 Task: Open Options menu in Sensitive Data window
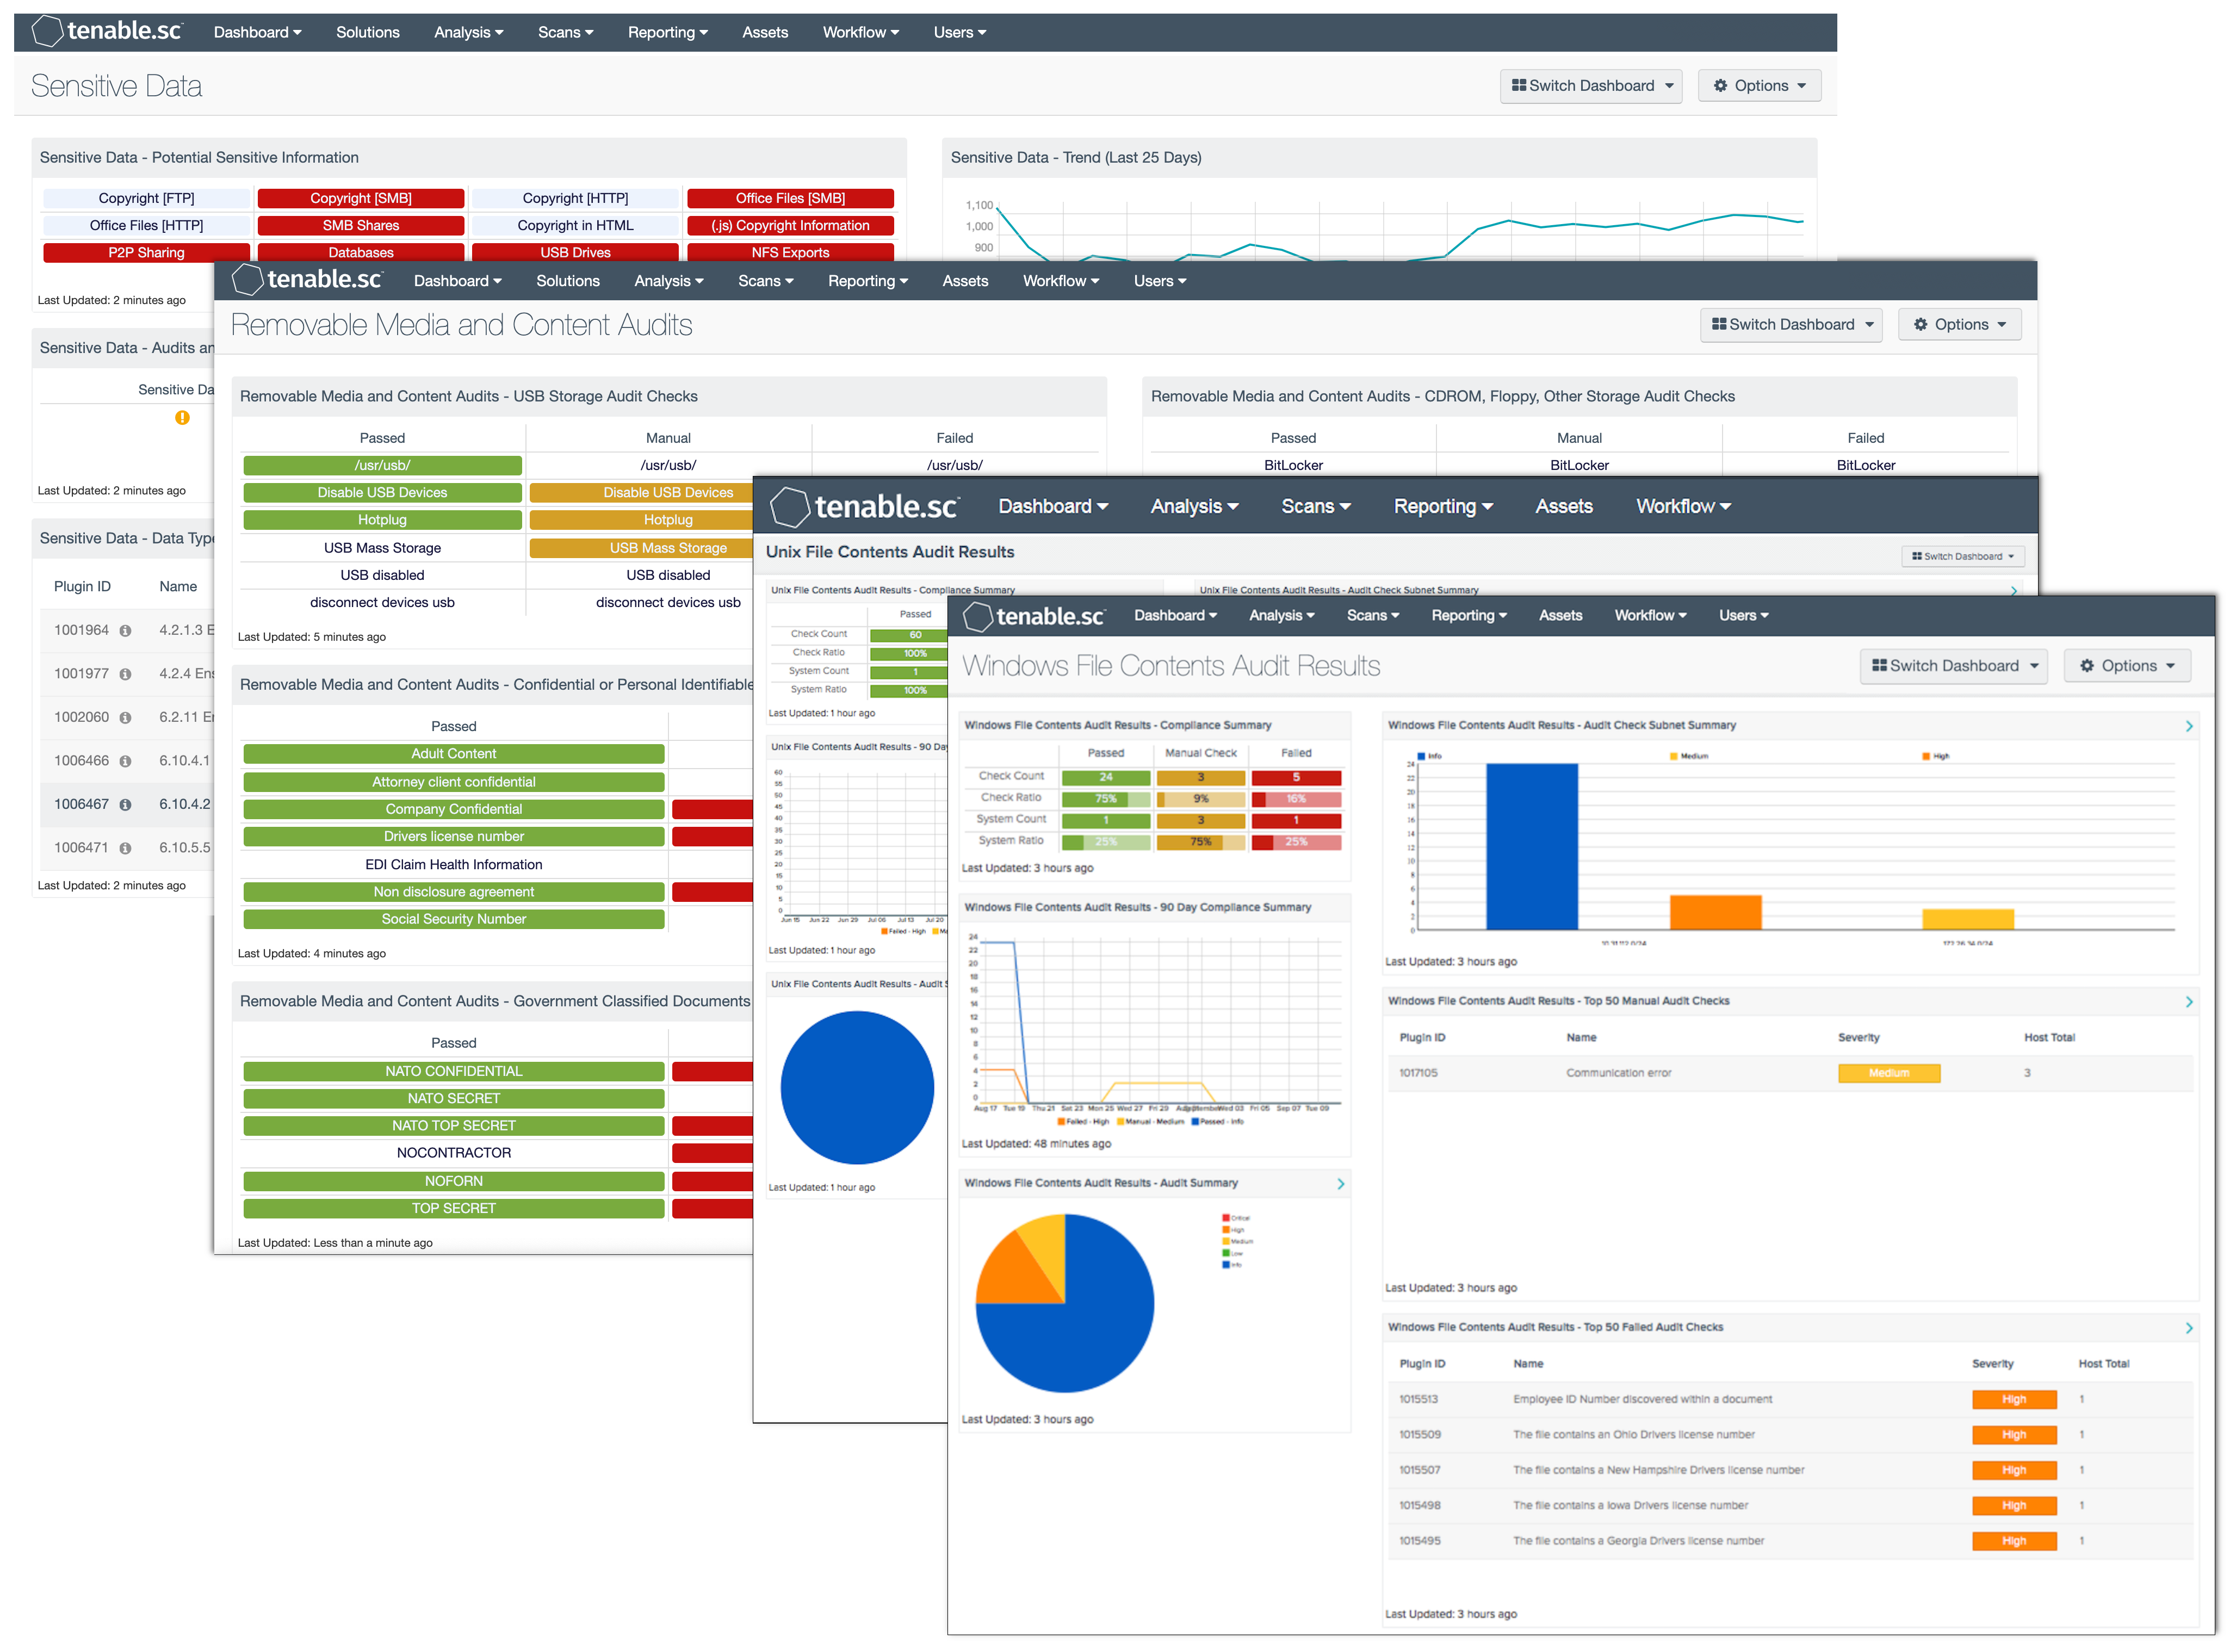coord(1760,86)
